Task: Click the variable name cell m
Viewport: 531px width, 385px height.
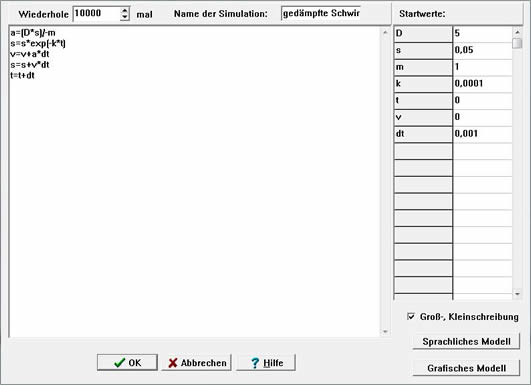Action: pyautogui.click(x=423, y=67)
